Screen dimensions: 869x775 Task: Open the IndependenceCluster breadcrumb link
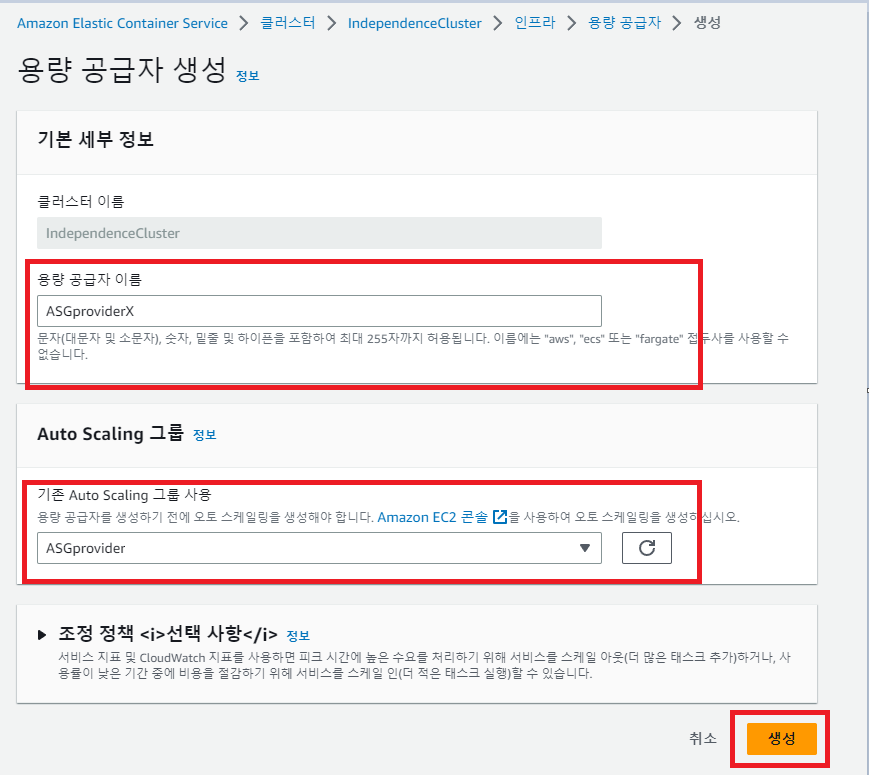(415, 23)
